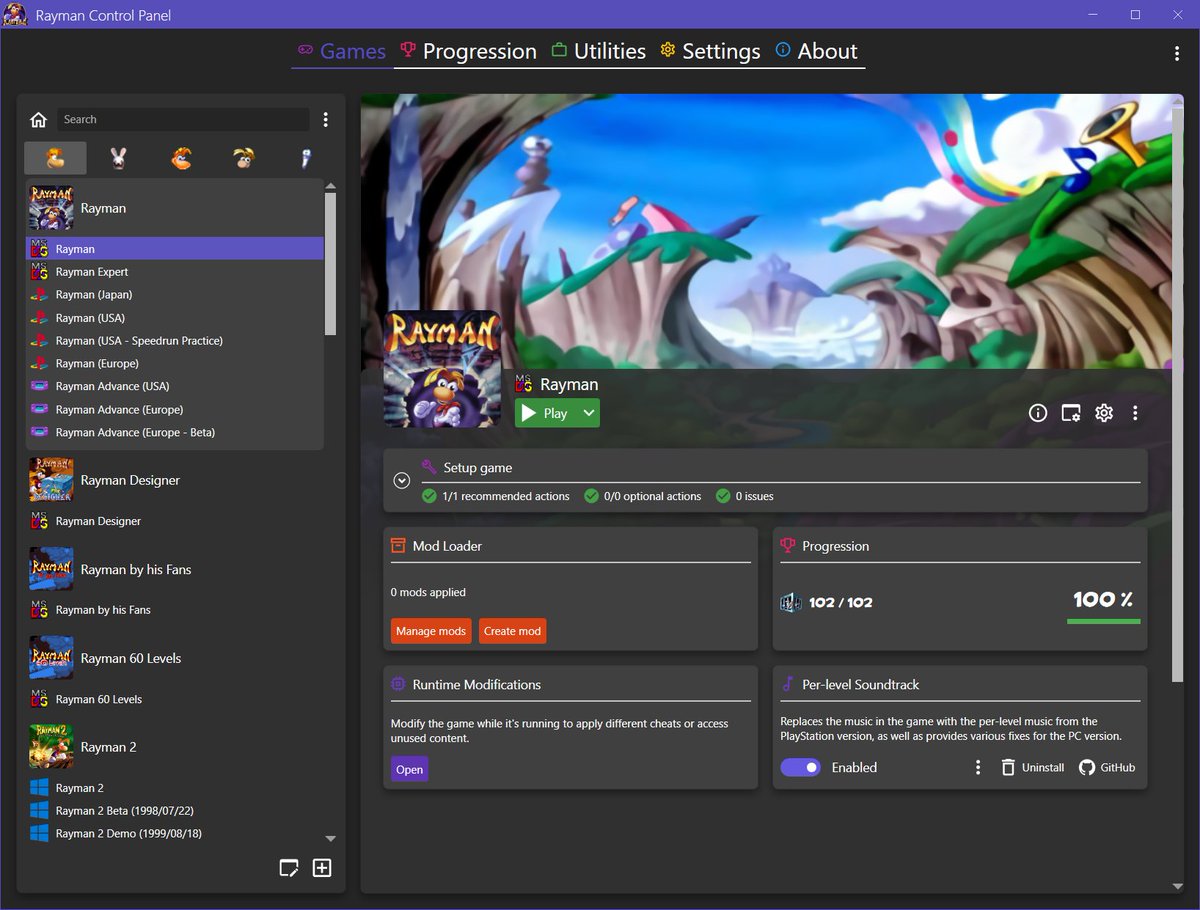Click the home icon beside the search box
The height and width of the screenshot is (910, 1200).
click(38, 120)
